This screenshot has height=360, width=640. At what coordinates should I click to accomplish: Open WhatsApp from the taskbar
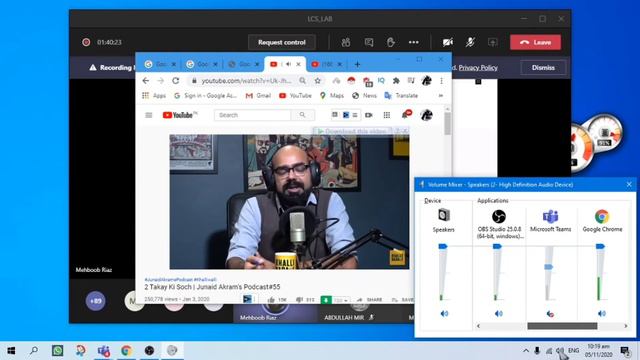(x=58, y=350)
